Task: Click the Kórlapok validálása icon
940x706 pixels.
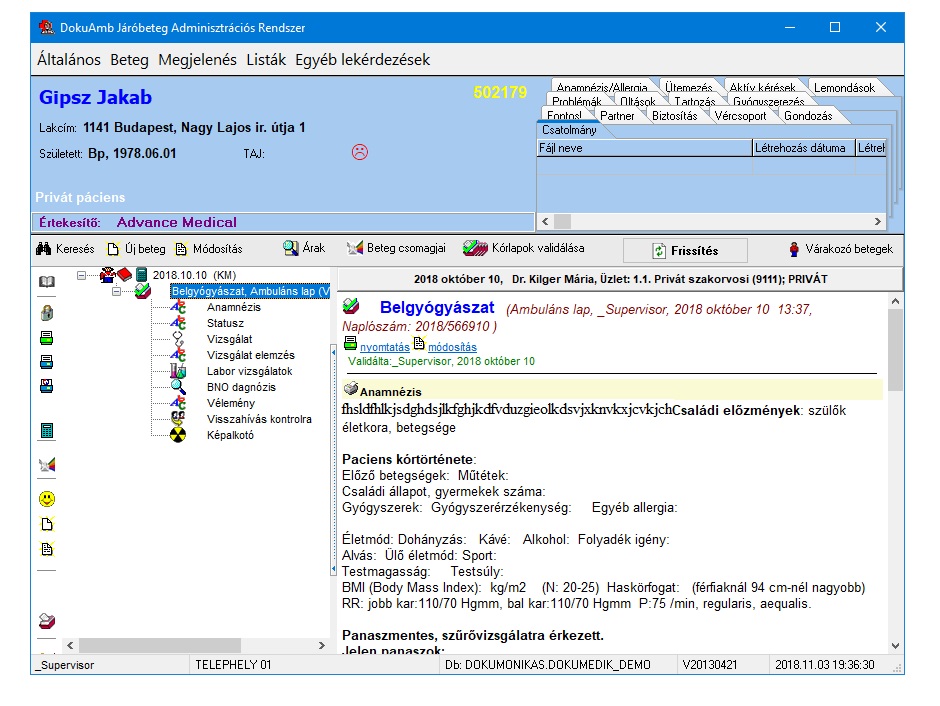Action: click(475, 248)
